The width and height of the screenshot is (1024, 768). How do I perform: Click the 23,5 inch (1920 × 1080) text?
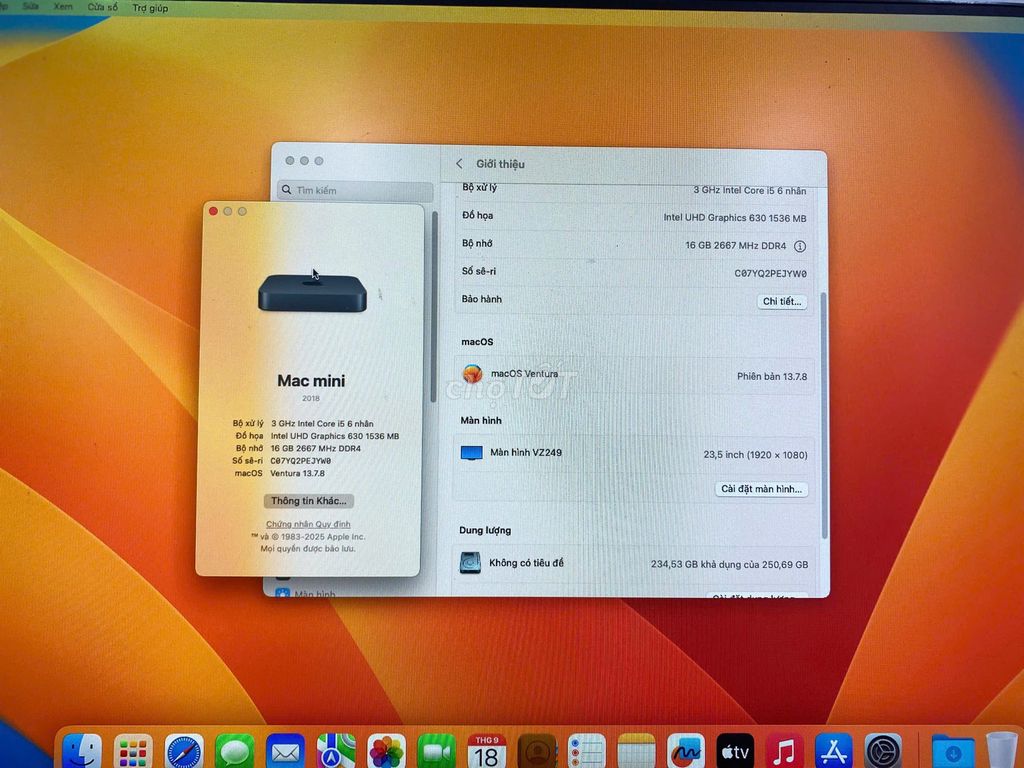[755, 455]
